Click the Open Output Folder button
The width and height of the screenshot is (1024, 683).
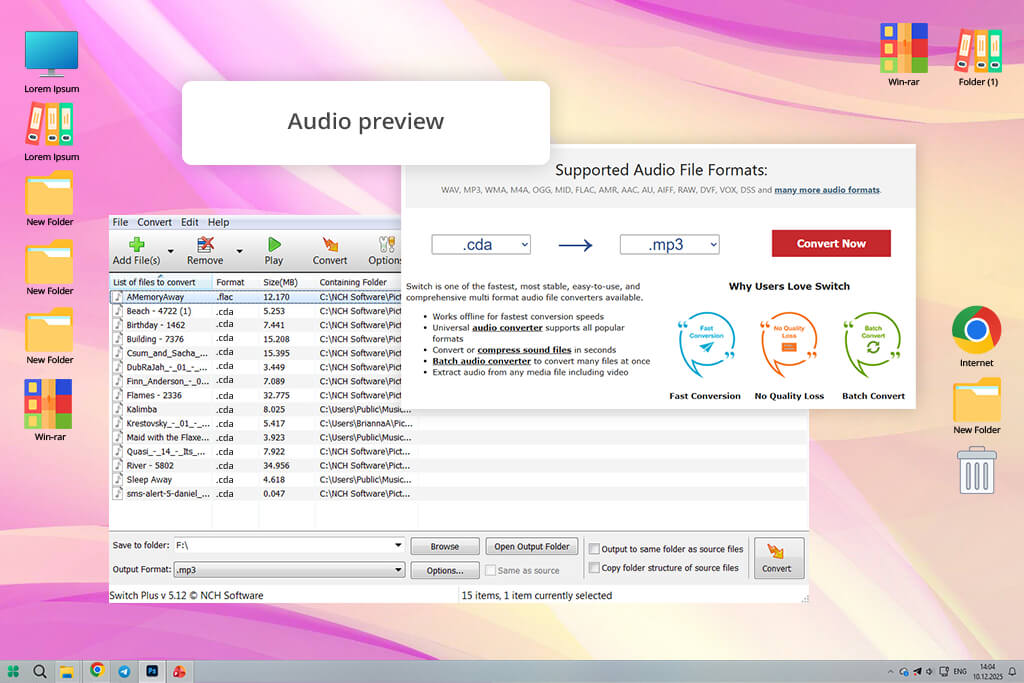tap(532, 547)
